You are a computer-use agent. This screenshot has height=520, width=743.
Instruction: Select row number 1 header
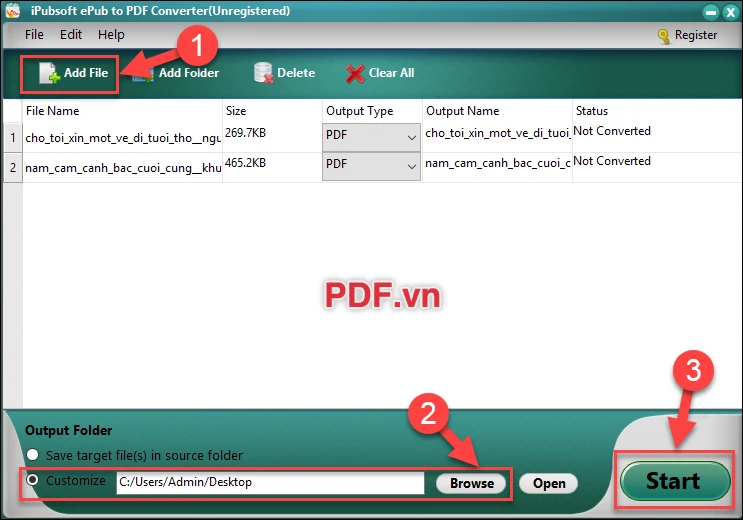13,138
